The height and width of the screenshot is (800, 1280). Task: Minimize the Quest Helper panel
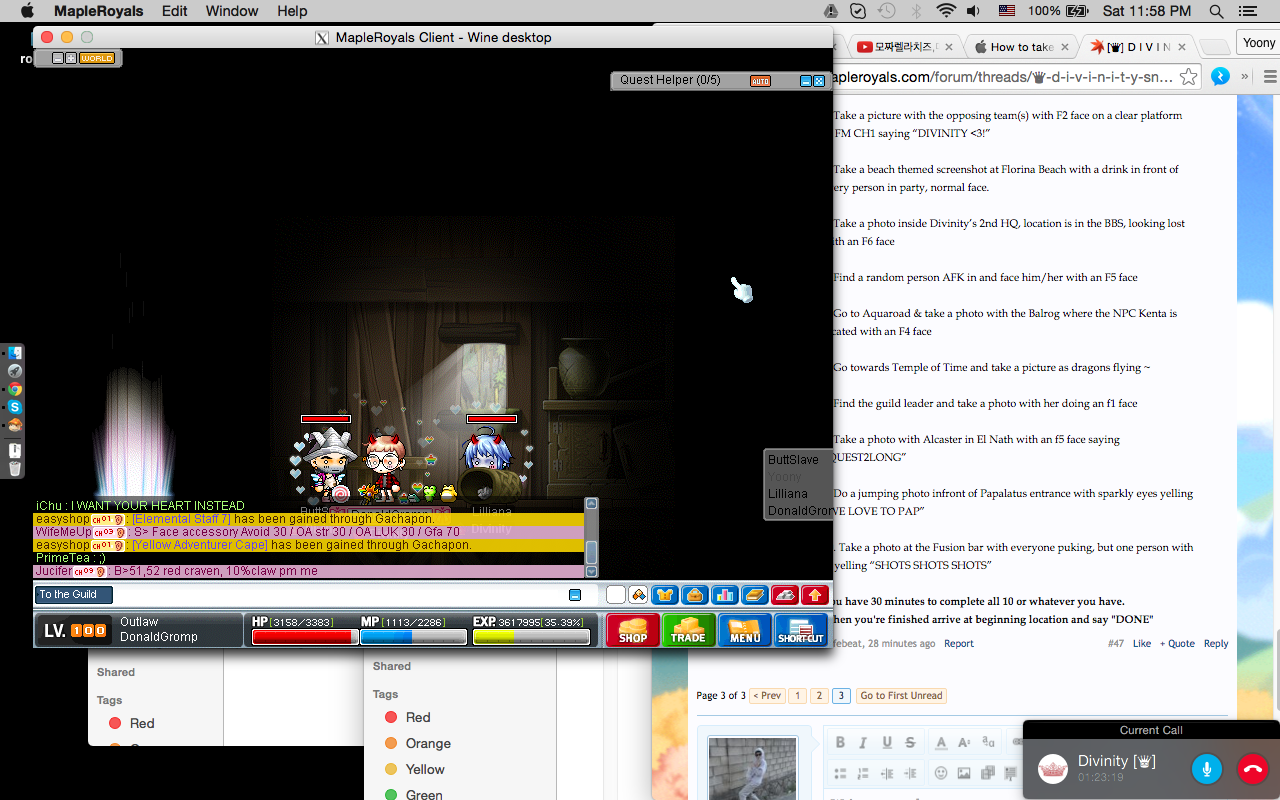[806, 81]
